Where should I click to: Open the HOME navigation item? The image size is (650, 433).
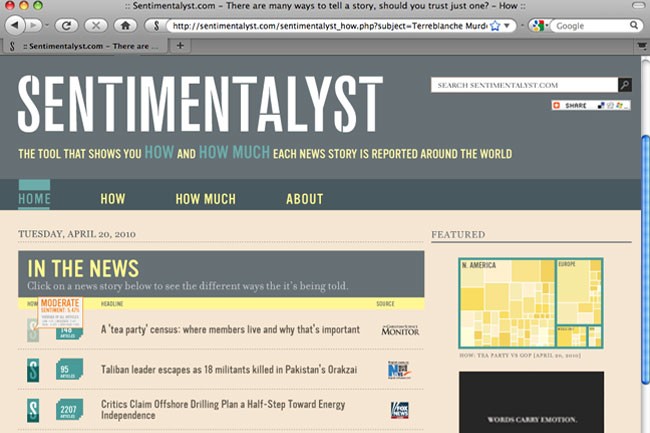[34, 199]
